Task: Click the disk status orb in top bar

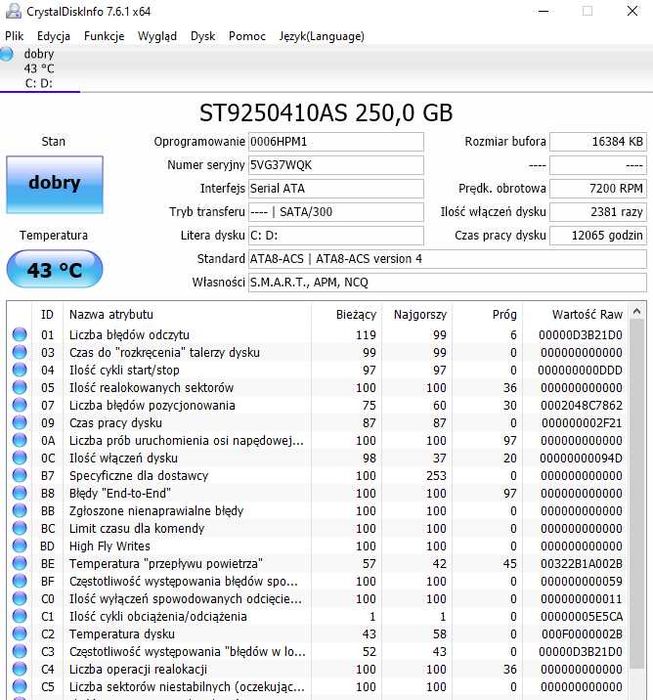Action: 7,54
